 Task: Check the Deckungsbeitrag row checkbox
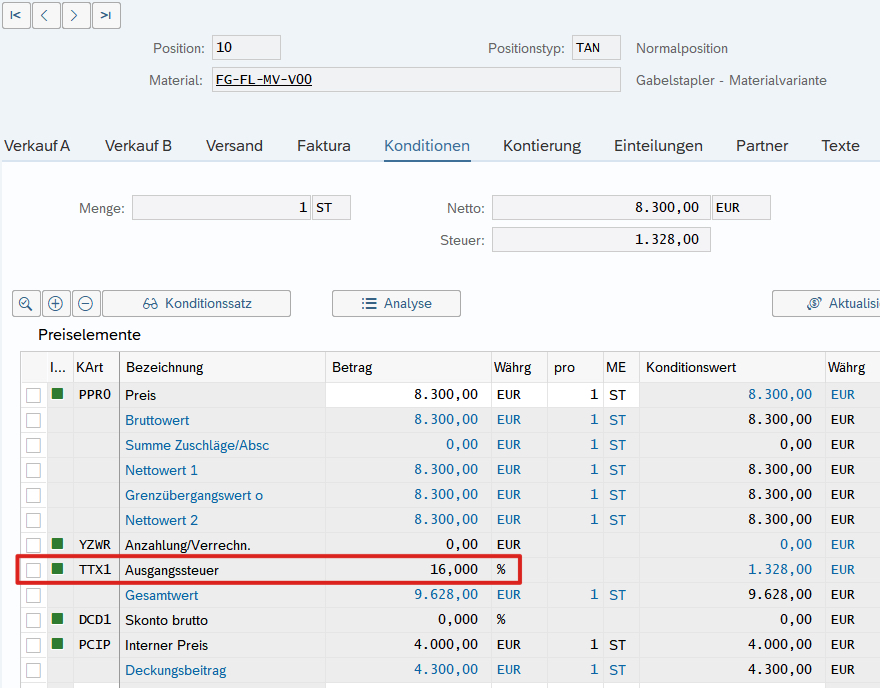click(34, 670)
